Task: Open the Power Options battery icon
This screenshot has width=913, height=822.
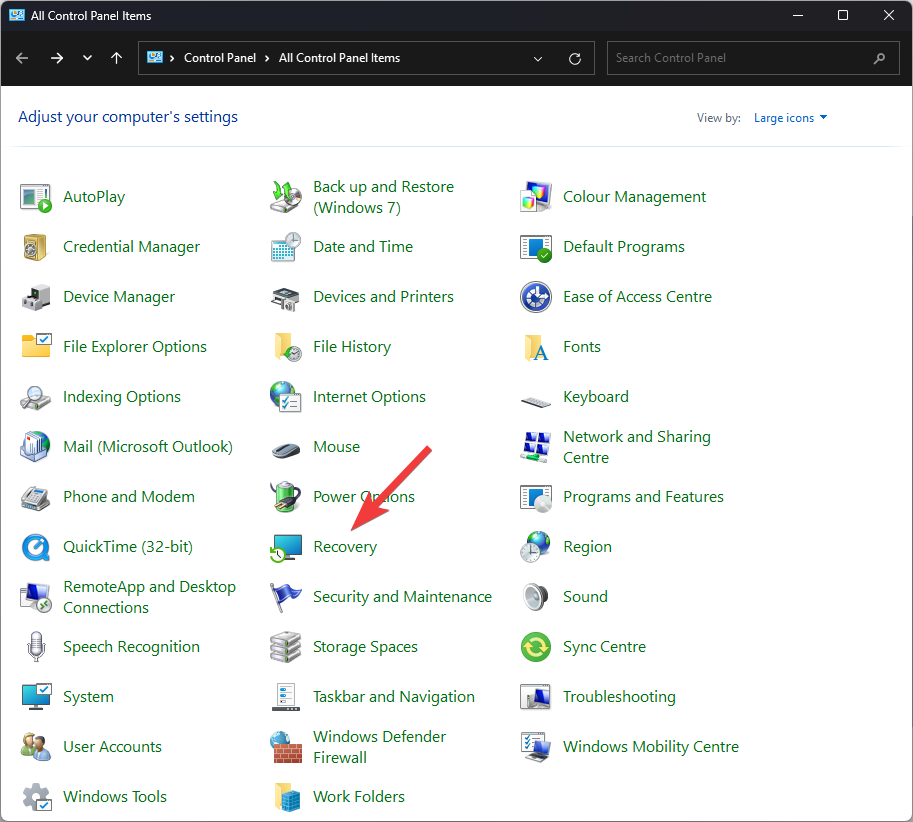Action: pyautogui.click(x=286, y=497)
